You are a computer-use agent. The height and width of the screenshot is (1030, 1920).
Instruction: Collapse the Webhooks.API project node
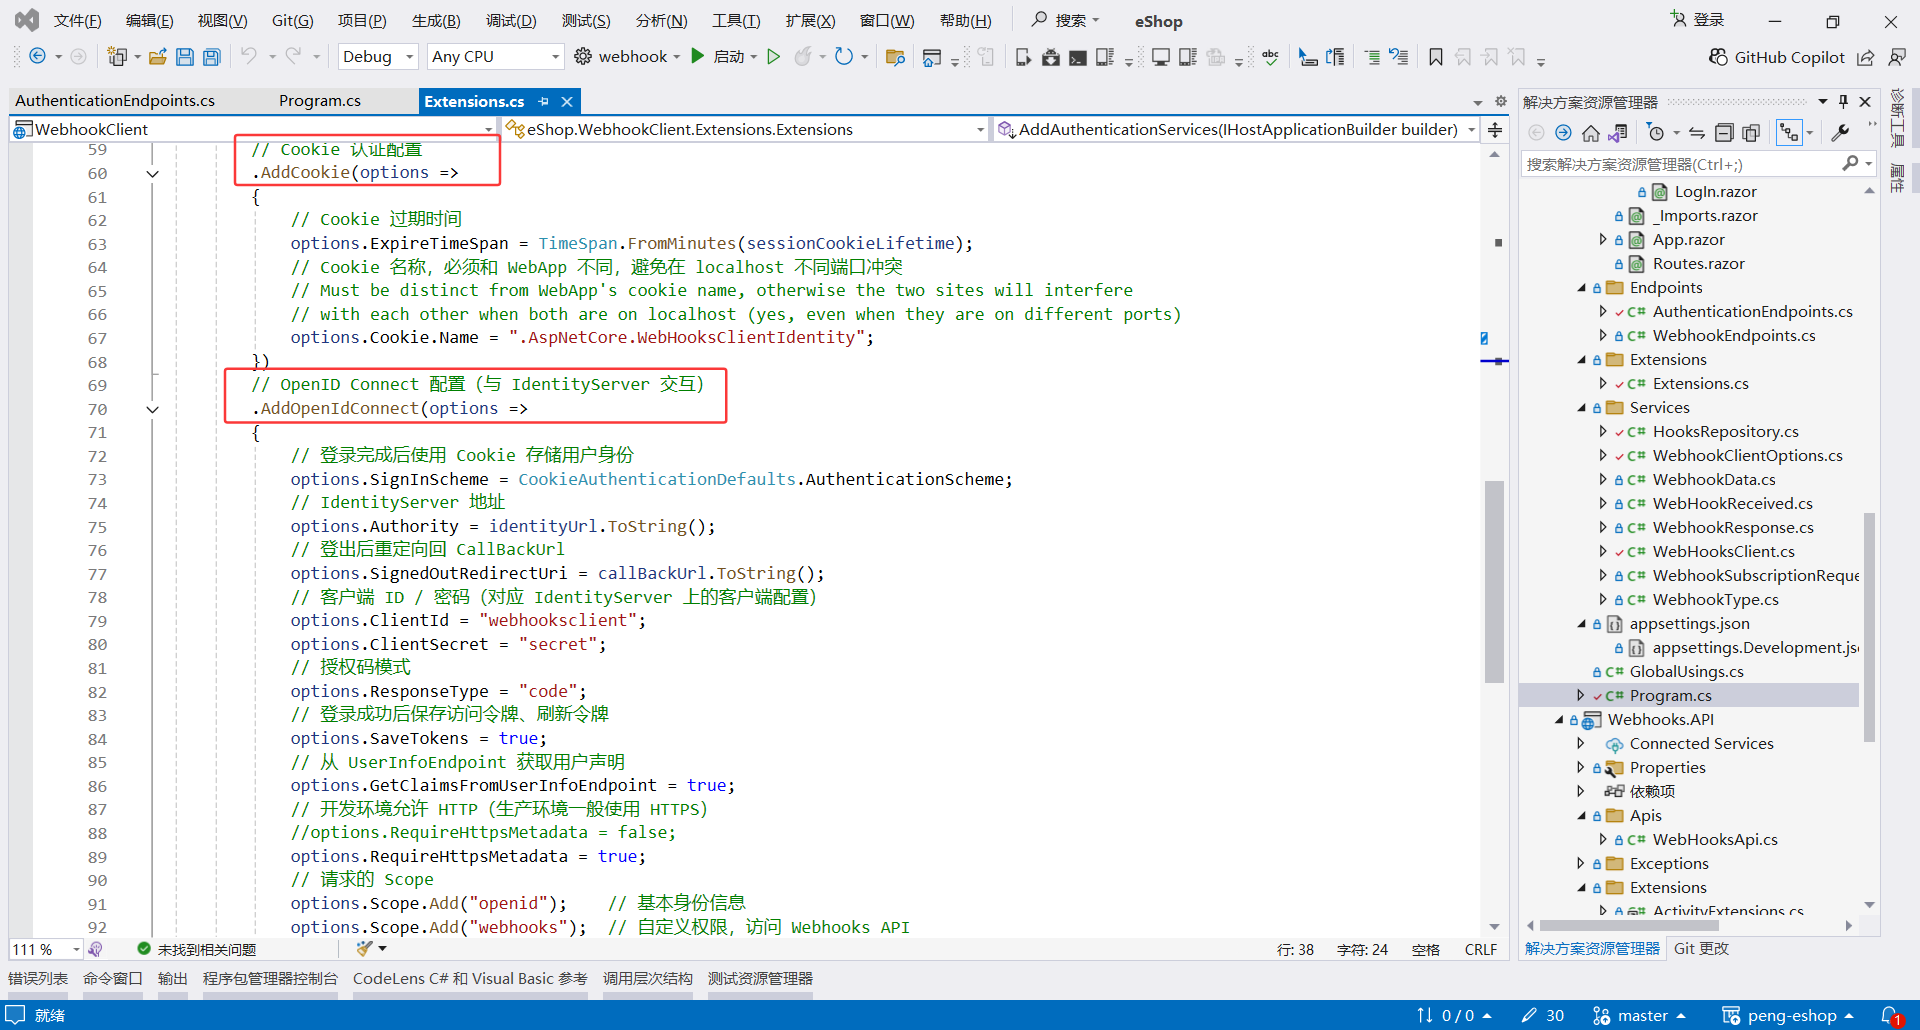(1559, 720)
